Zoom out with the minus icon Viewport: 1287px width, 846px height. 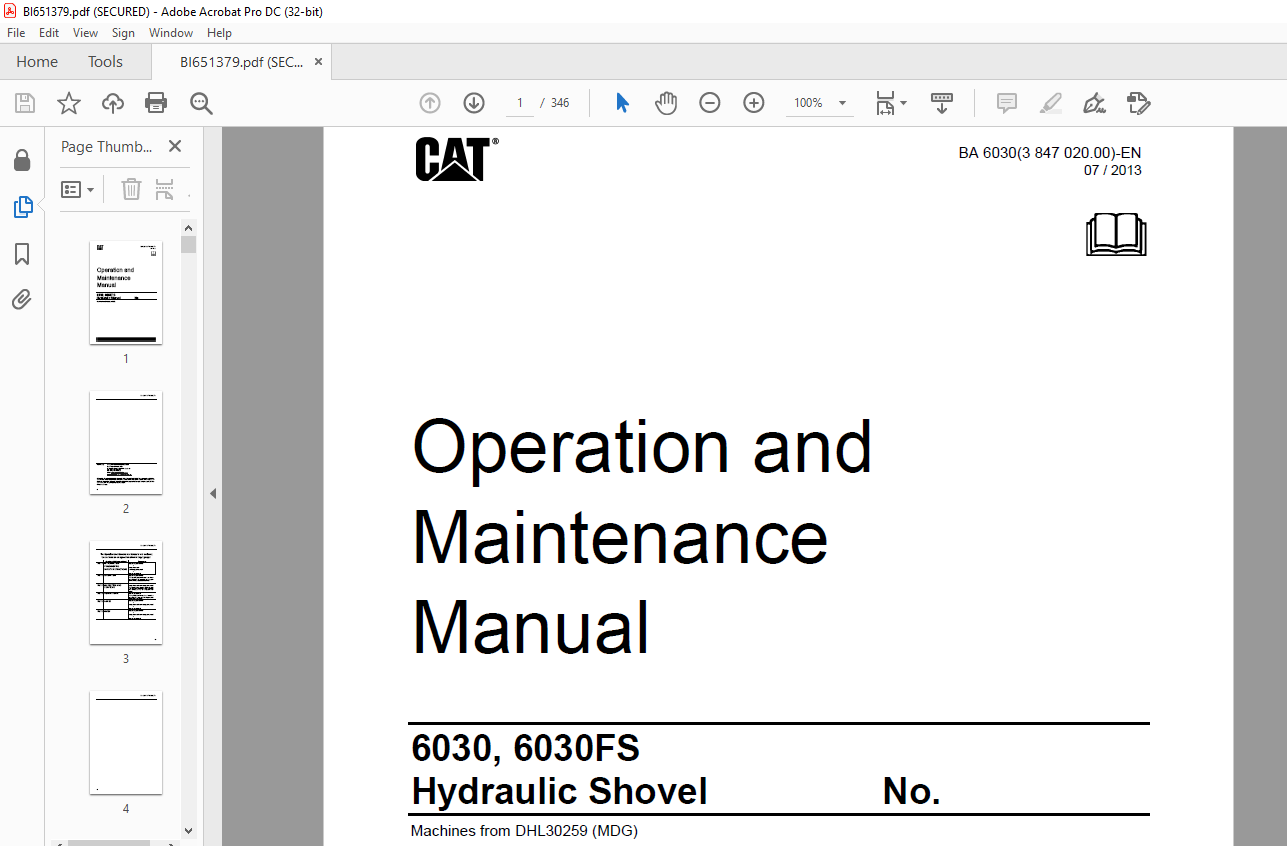[x=710, y=103]
